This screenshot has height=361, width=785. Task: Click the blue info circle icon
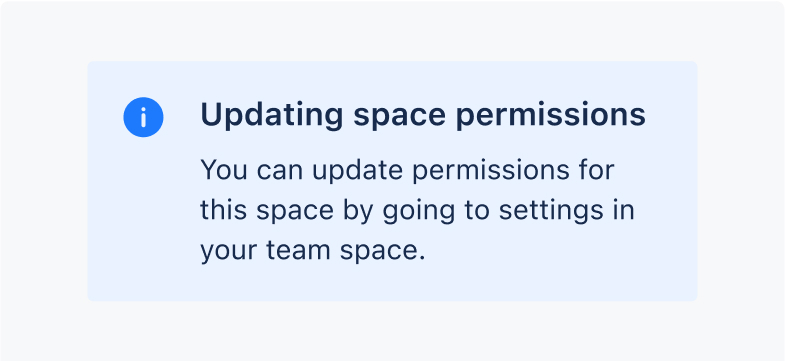click(x=143, y=117)
